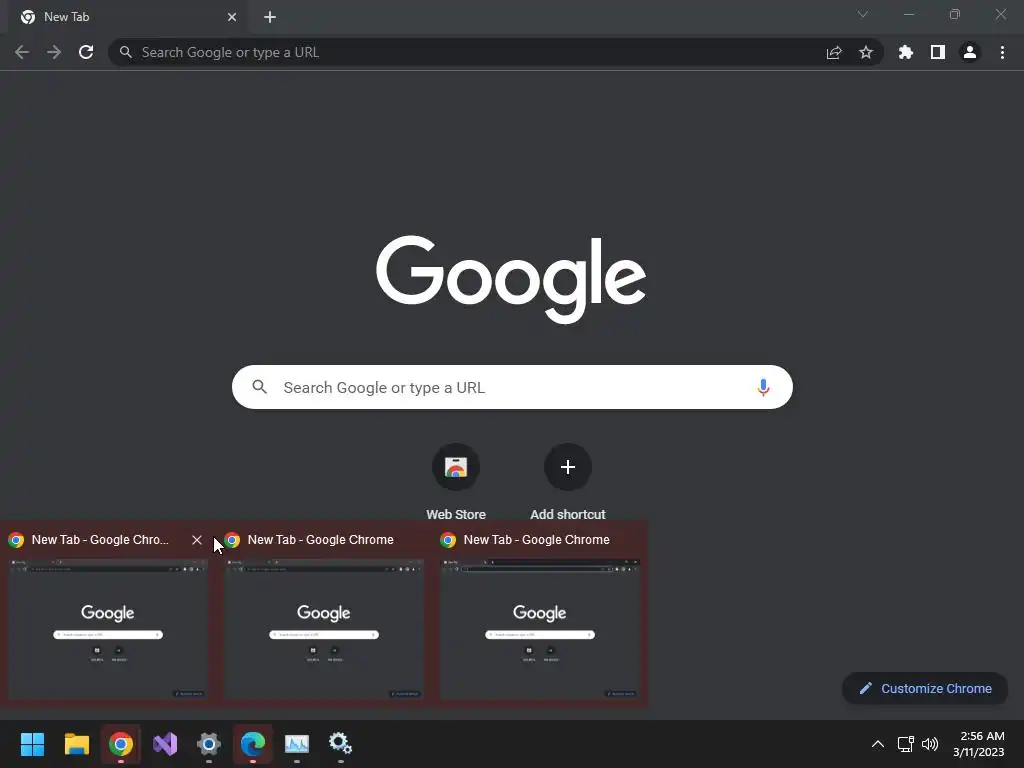
Task: Click the browser forward arrow
Action: pos(54,52)
